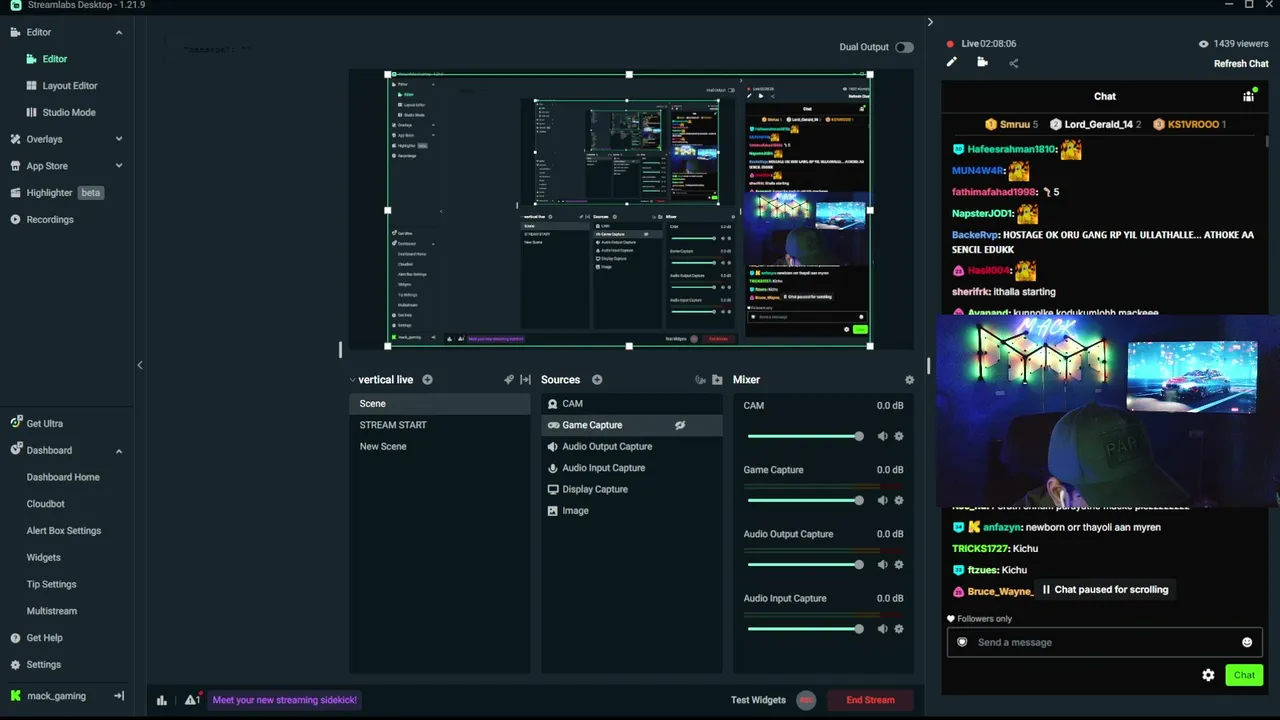Image resolution: width=1280 pixels, height=720 pixels.
Task: Toggle the Dual Output switch
Action: (x=904, y=47)
